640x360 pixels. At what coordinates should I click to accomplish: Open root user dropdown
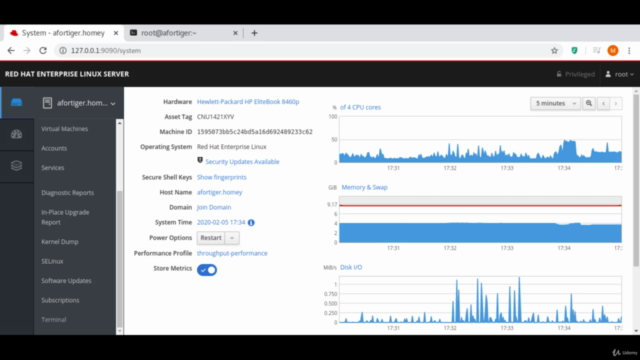pyautogui.click(x=620, y=74)
